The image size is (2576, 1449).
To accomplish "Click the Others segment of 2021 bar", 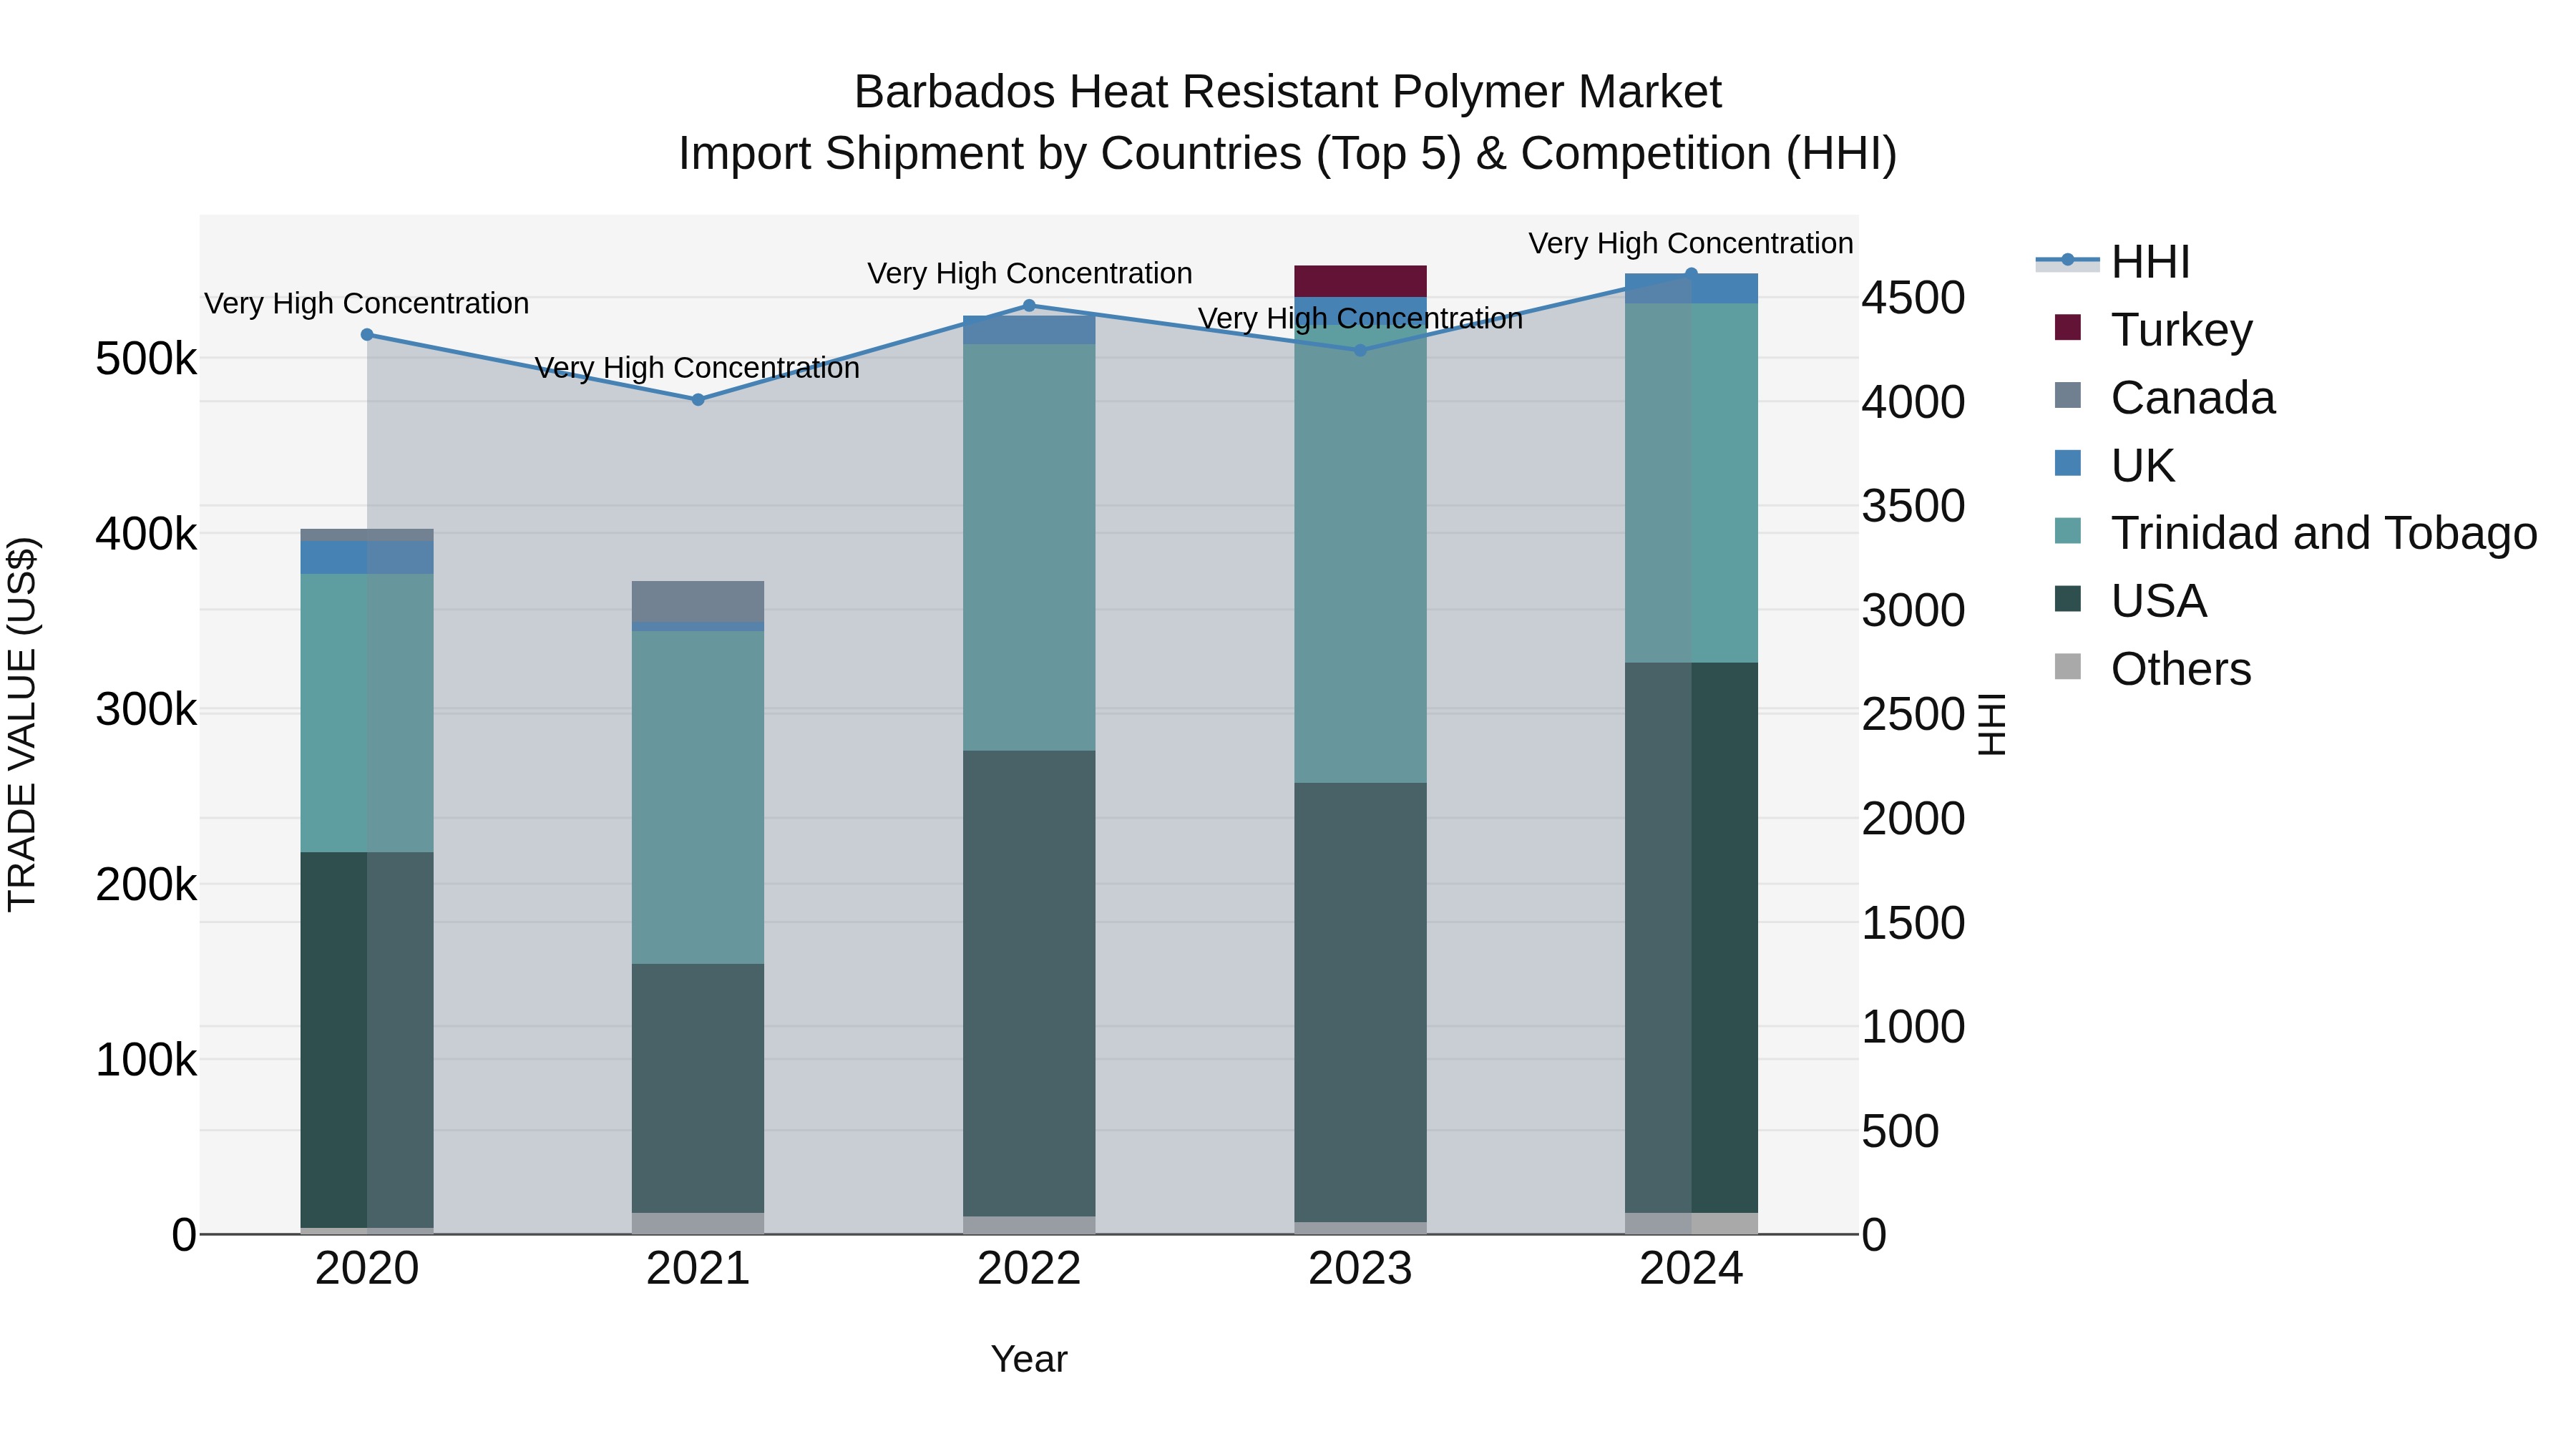I will tap(698, 1223).
